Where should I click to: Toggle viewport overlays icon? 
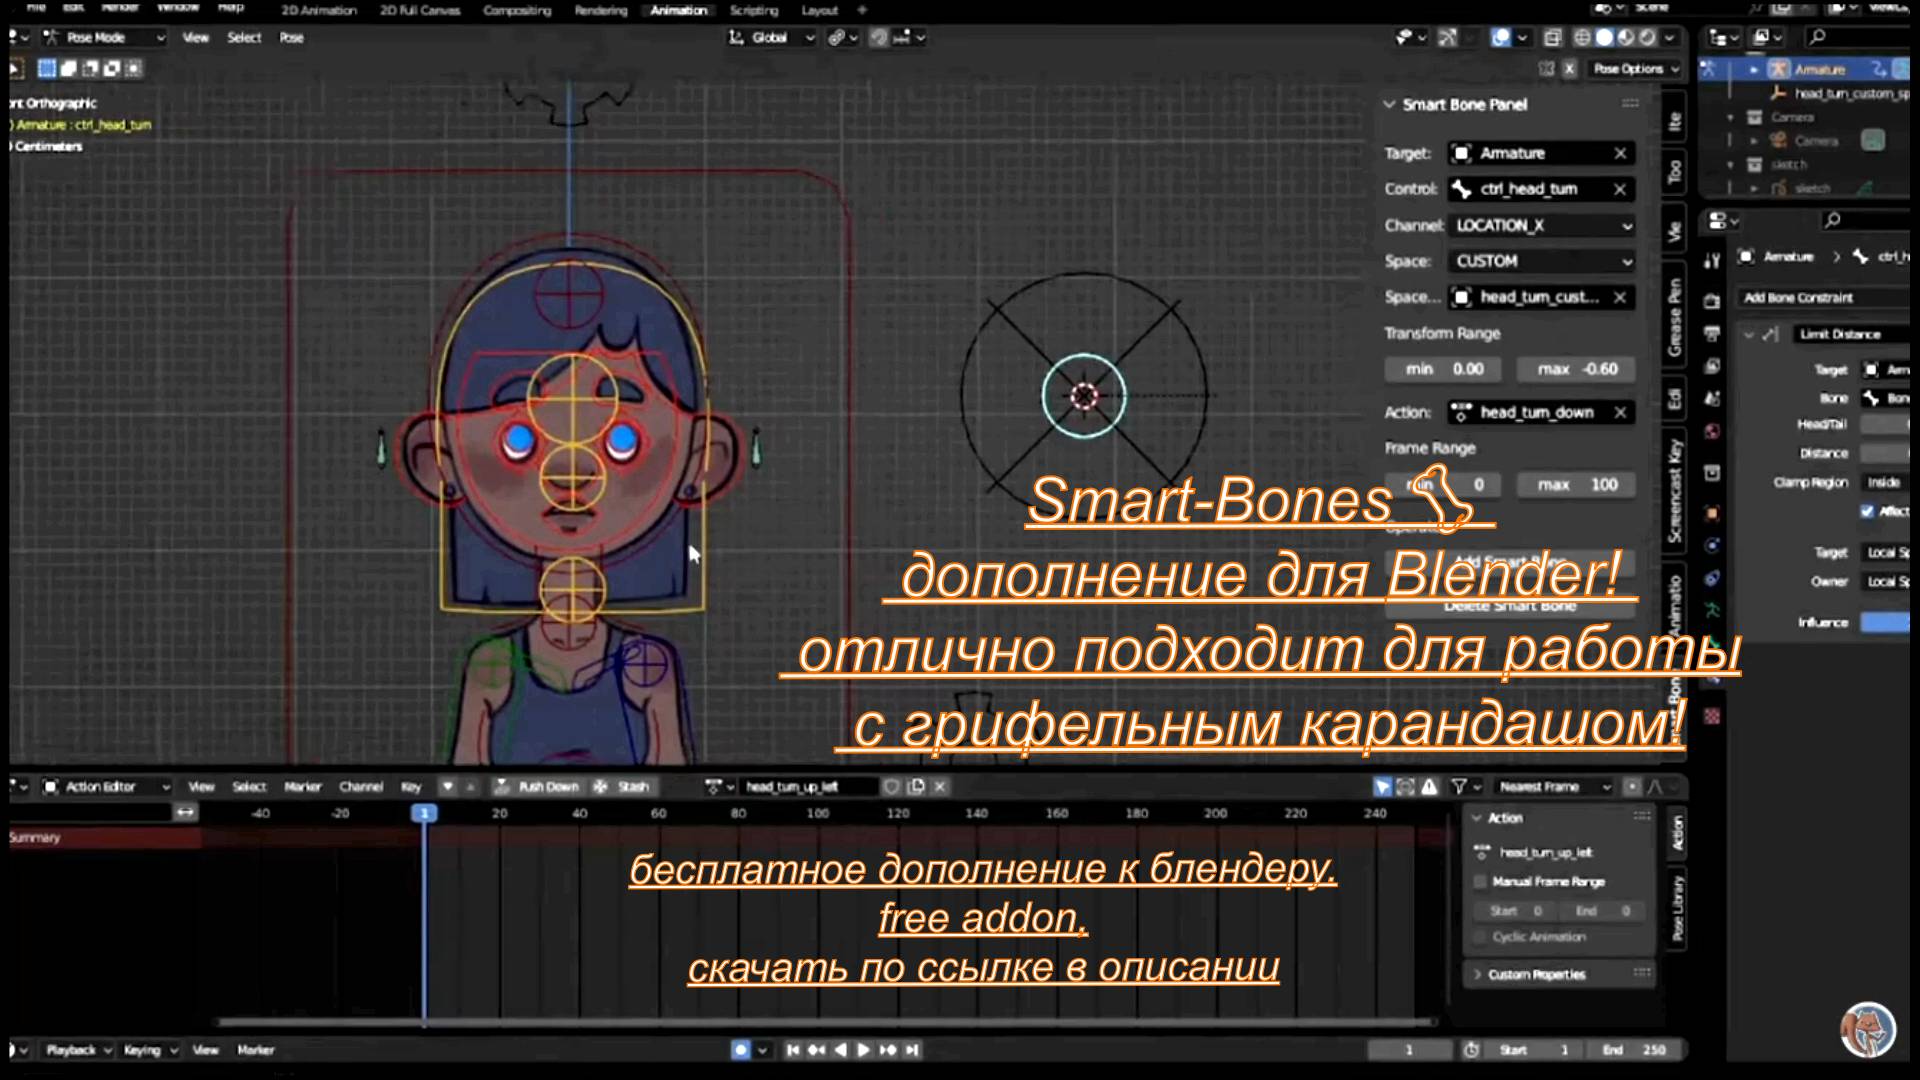pos(1500,37)
